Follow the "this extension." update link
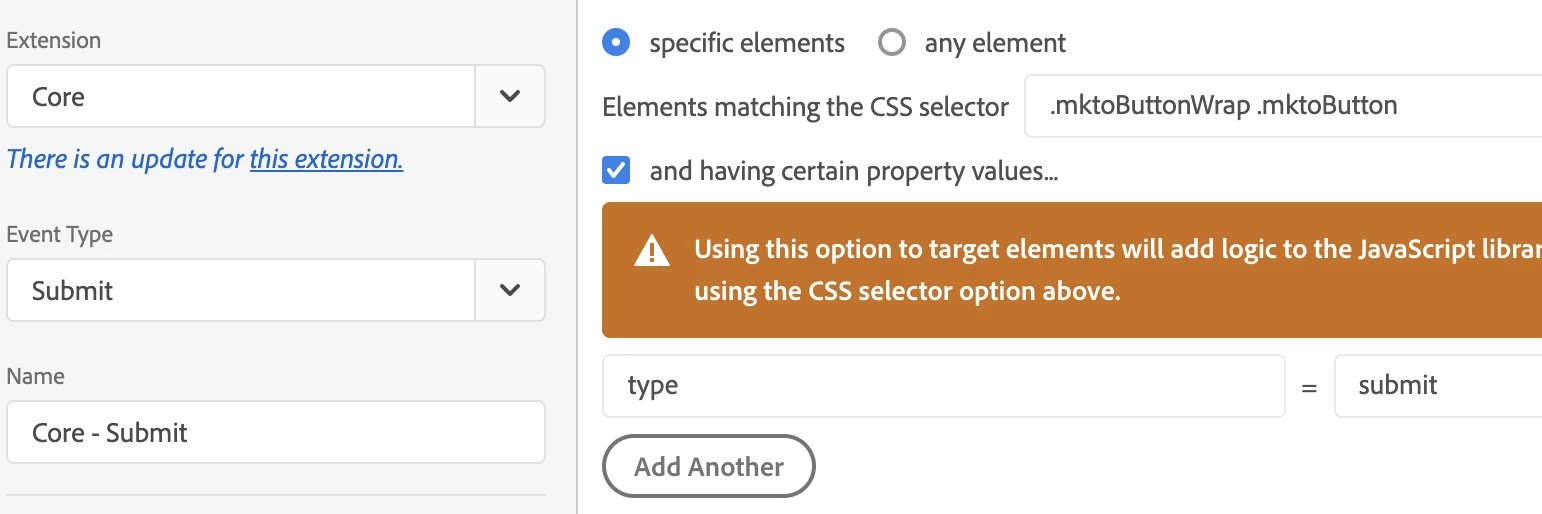 click(326, 159)
